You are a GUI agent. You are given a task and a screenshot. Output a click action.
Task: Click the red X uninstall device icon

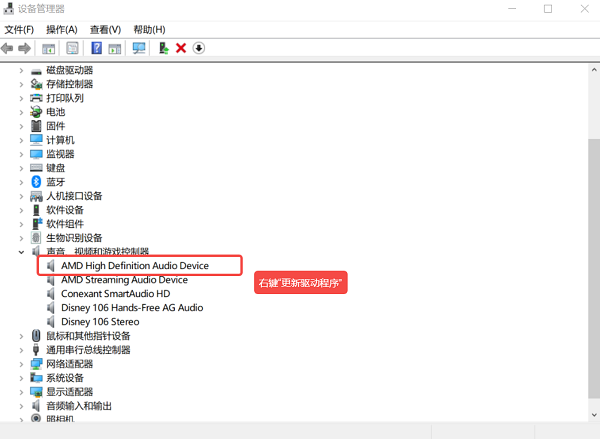click(x=181, y=48)
